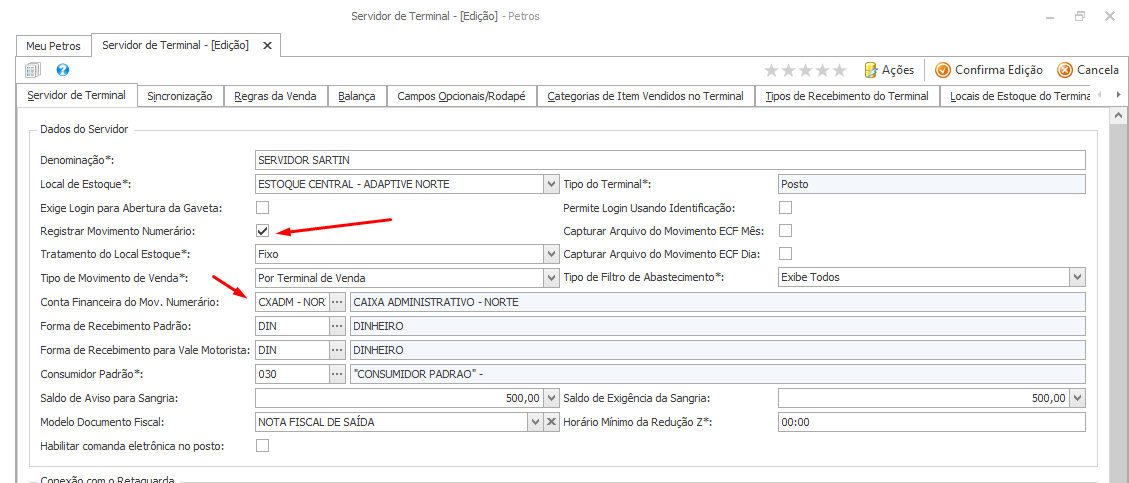Select the Servidor de Terminal sub-tab
The height and width of the screenshot is (483, 1129).
click(76, 95)
